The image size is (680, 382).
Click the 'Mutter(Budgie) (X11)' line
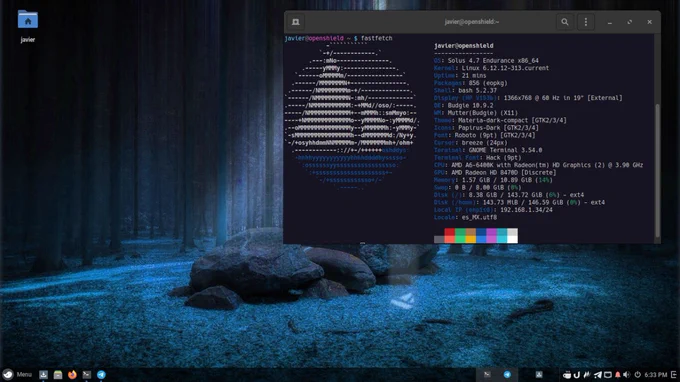click(476, 113)
